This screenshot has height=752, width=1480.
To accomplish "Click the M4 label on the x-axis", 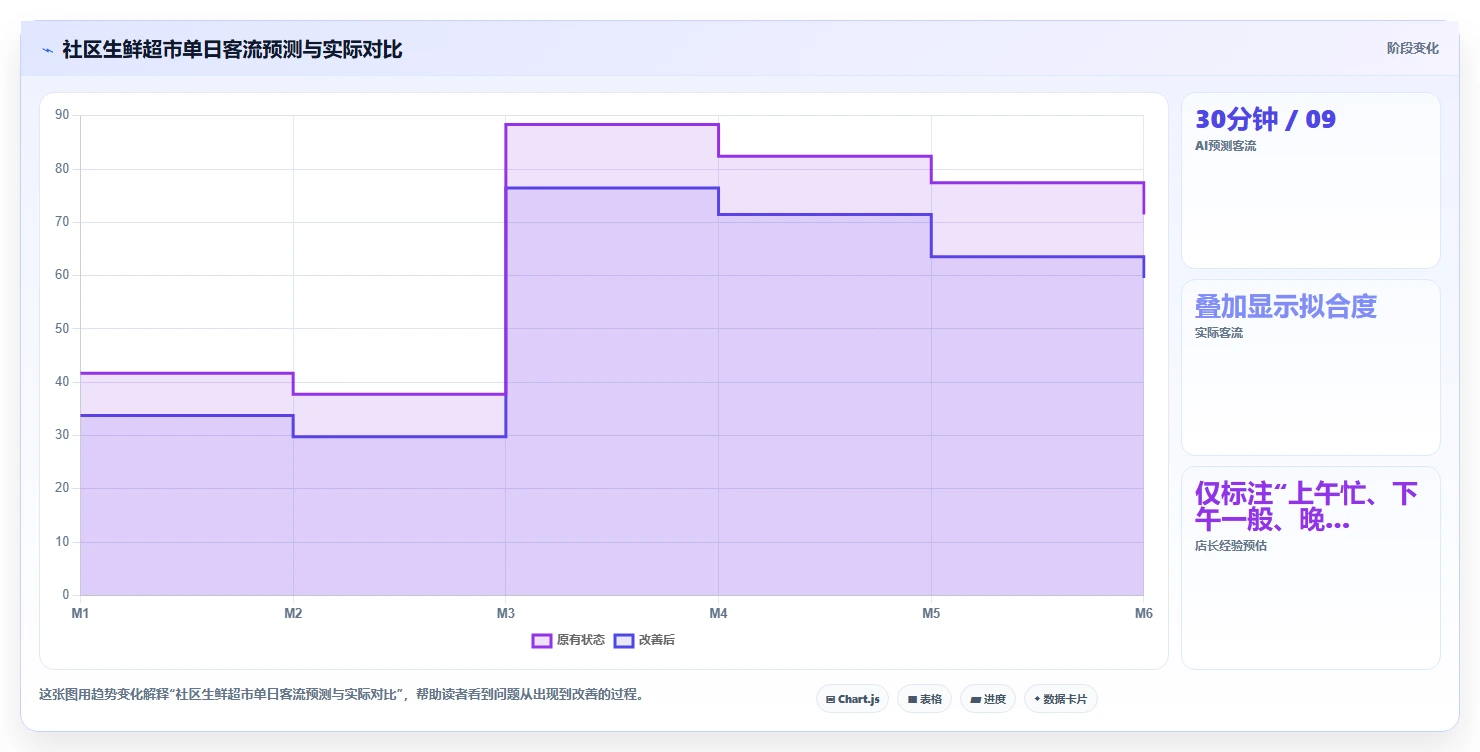I will pyautogui.click(x=718, y=613).
